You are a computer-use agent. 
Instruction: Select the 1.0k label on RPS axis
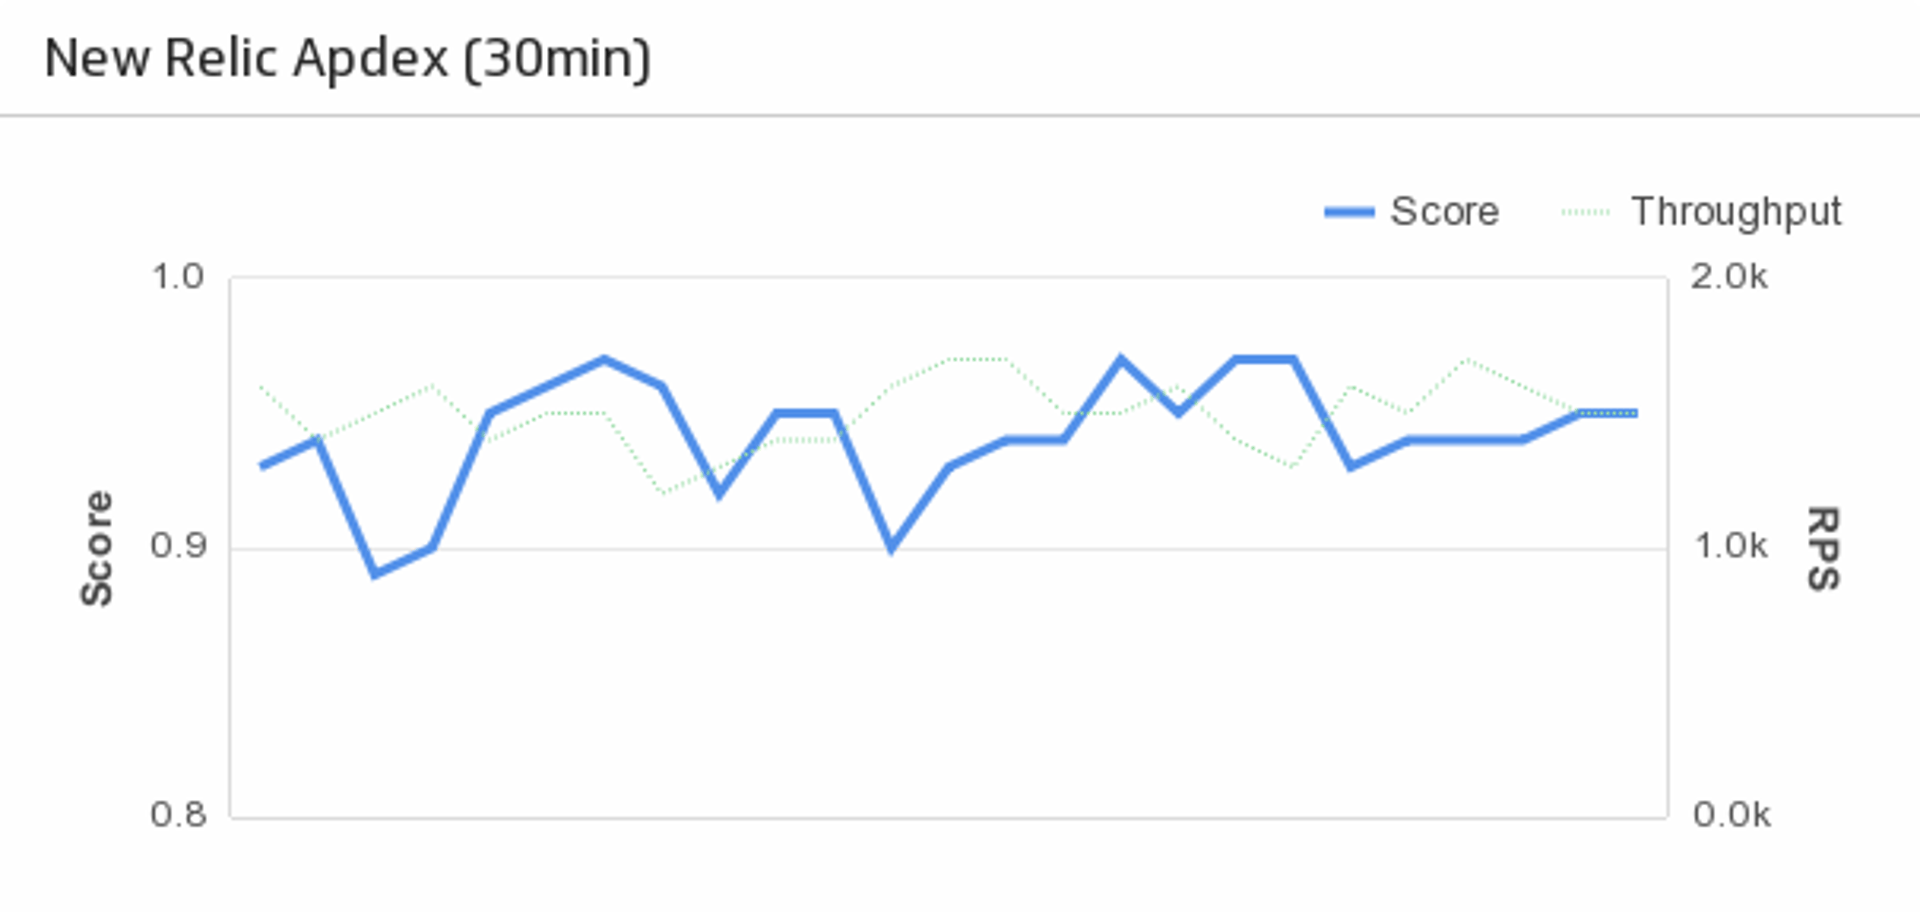pos(1729,546)
